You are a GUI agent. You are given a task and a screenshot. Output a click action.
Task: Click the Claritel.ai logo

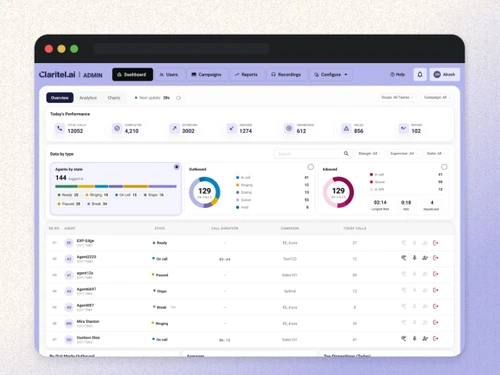point(57,74)
